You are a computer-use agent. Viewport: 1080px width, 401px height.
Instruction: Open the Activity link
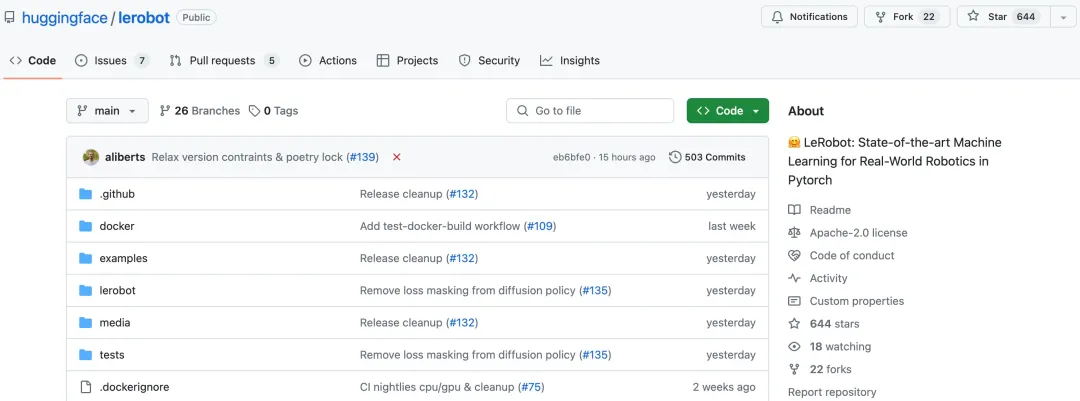829,278
